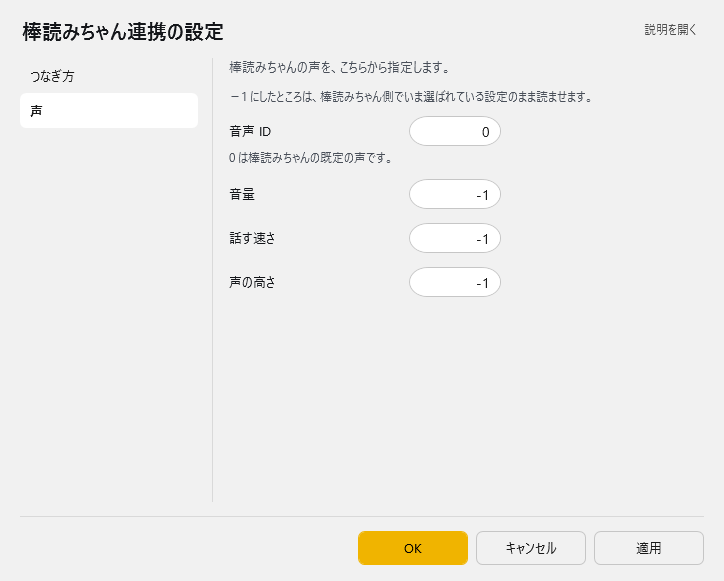Confirm settings with the OK button
Image resolution: width=724 pixels, height=581 pixels.
[x=413, y=548]
